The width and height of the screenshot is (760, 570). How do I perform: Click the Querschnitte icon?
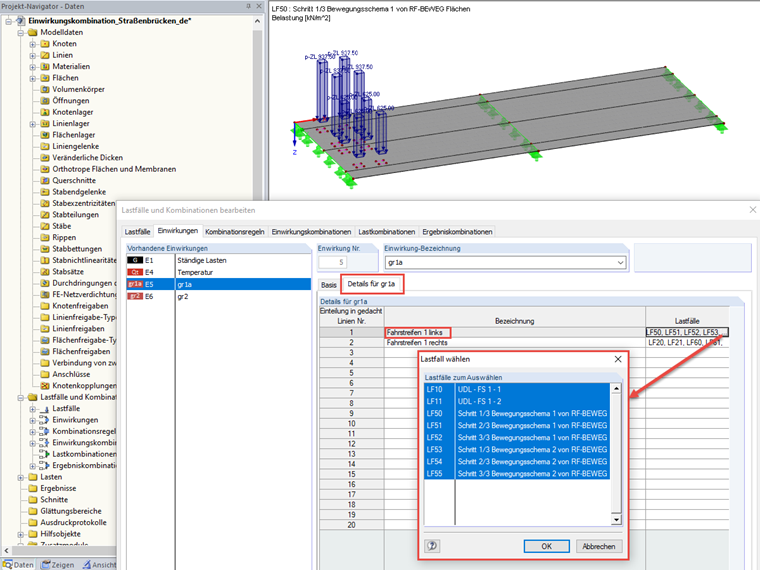pyautogui.click(x=45, y=180)
